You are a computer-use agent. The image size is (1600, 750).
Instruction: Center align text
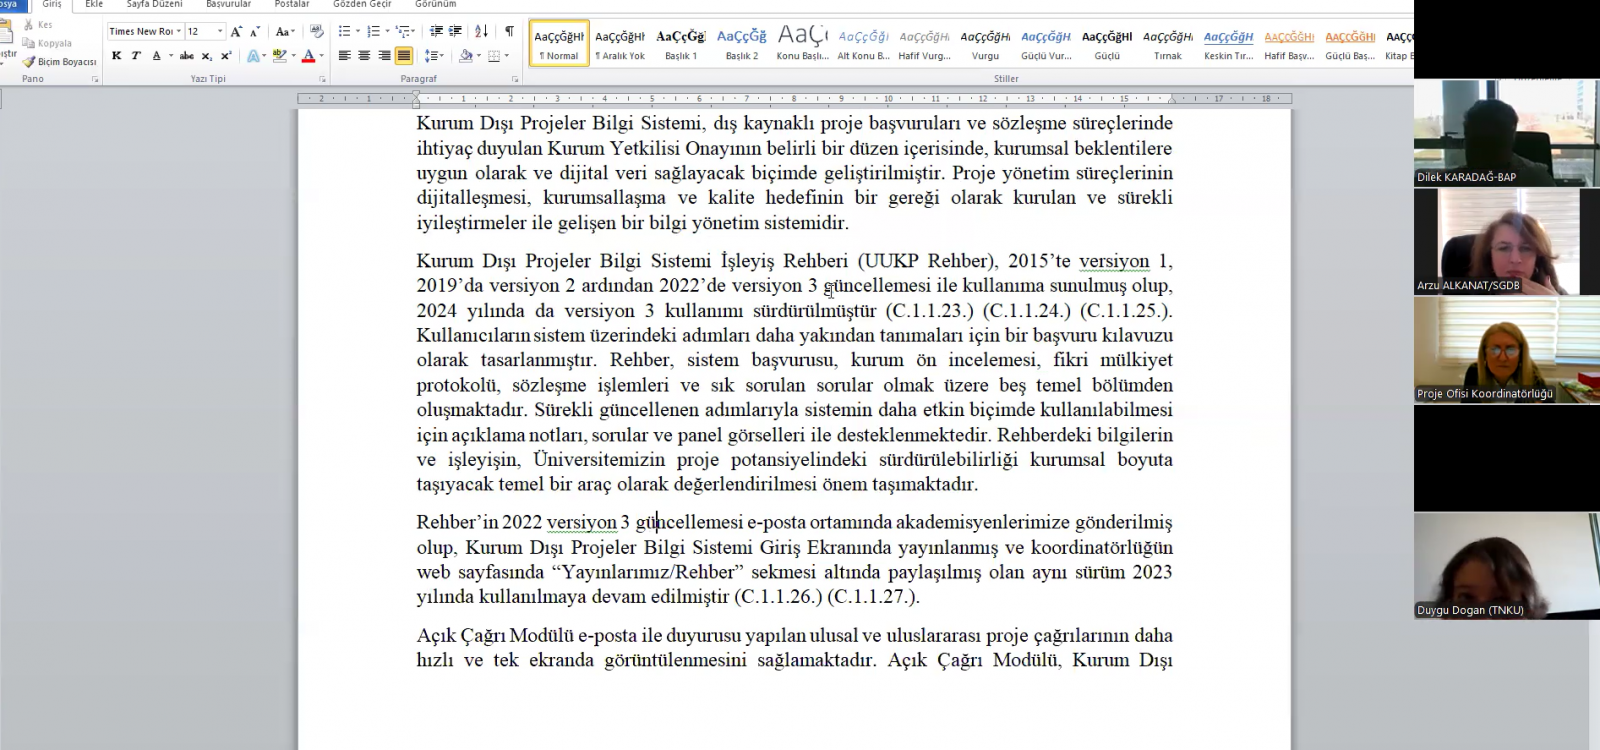364,56
